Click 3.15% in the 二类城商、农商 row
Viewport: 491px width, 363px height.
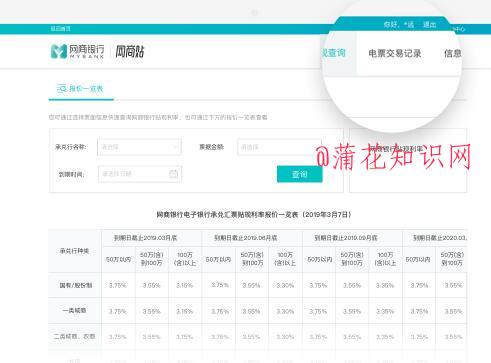click(185, 337)
